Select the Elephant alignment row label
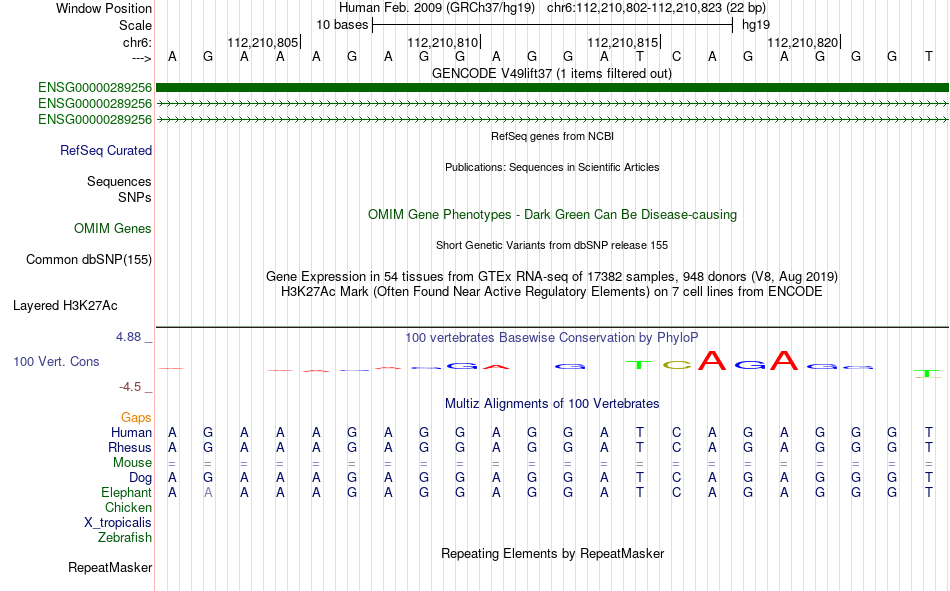This screenshot has height=591, width=950. (126, 492)
